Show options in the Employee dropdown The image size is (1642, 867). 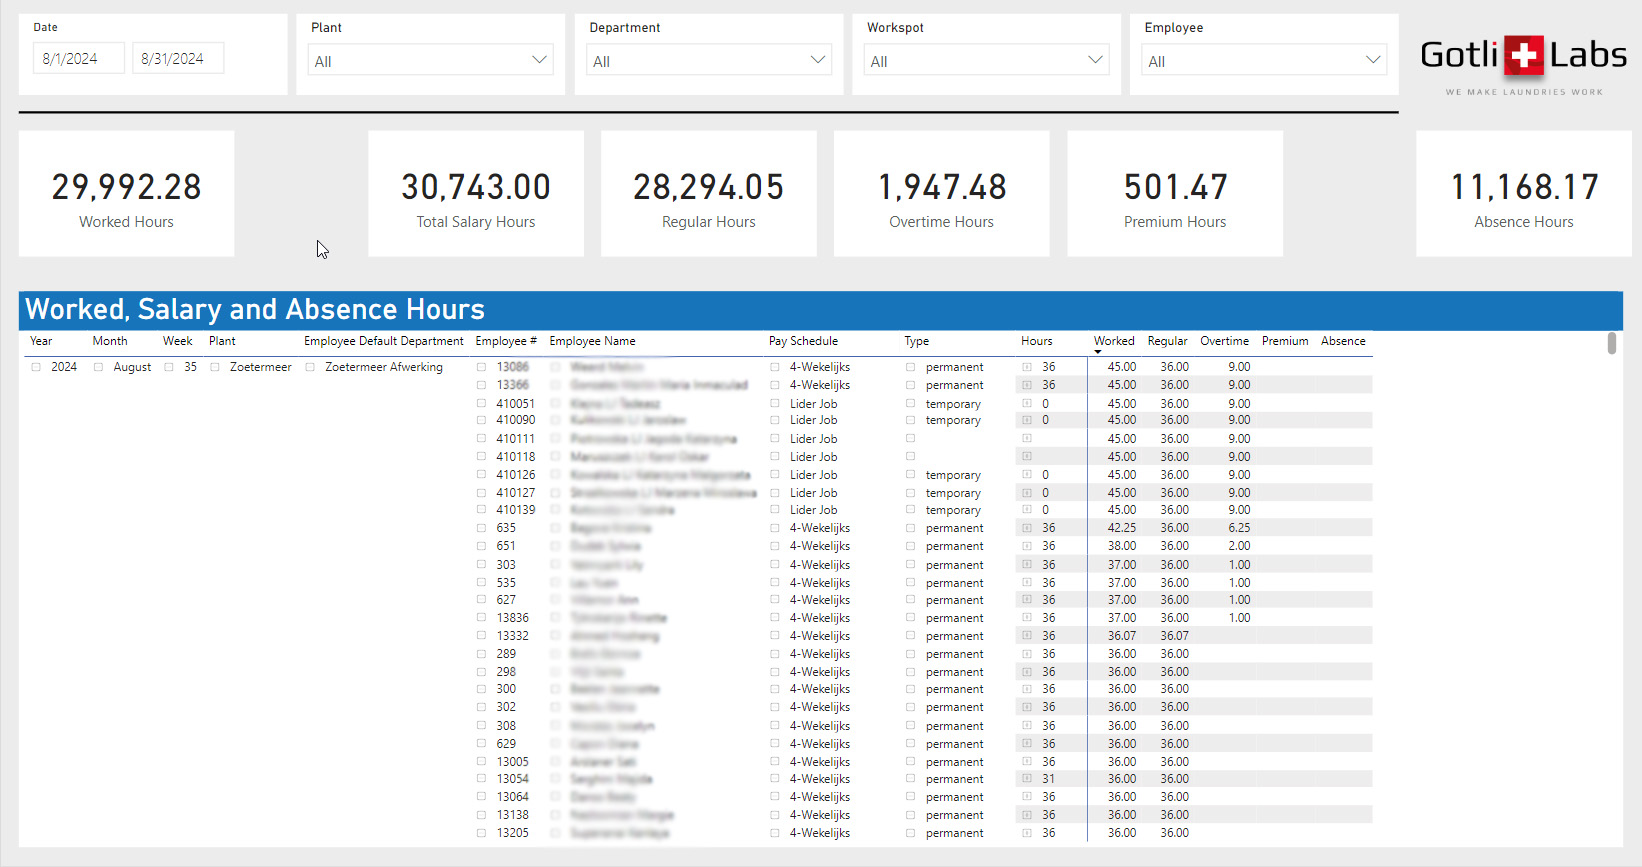[x=1263, y=60]
